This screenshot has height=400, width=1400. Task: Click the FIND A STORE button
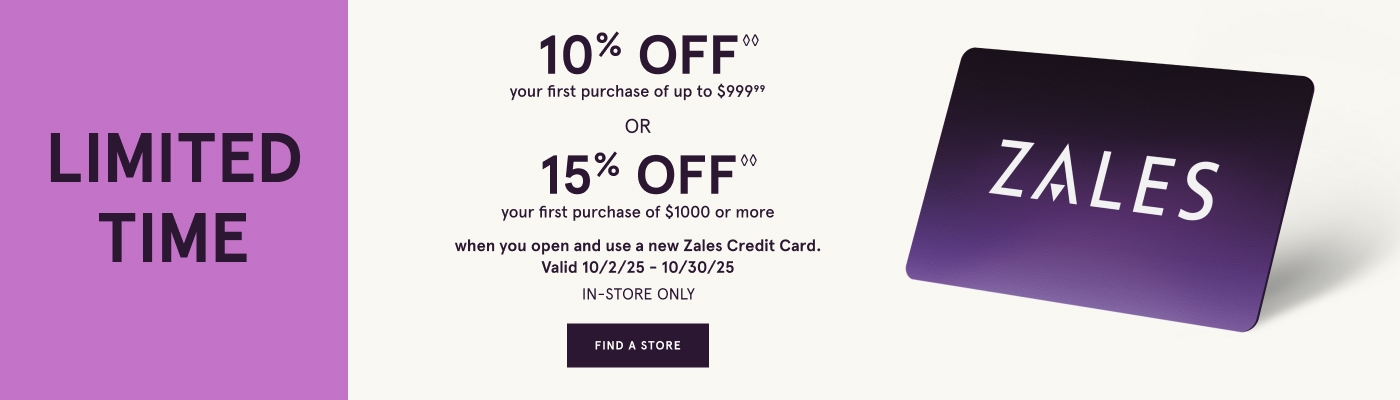pos(637,345)
